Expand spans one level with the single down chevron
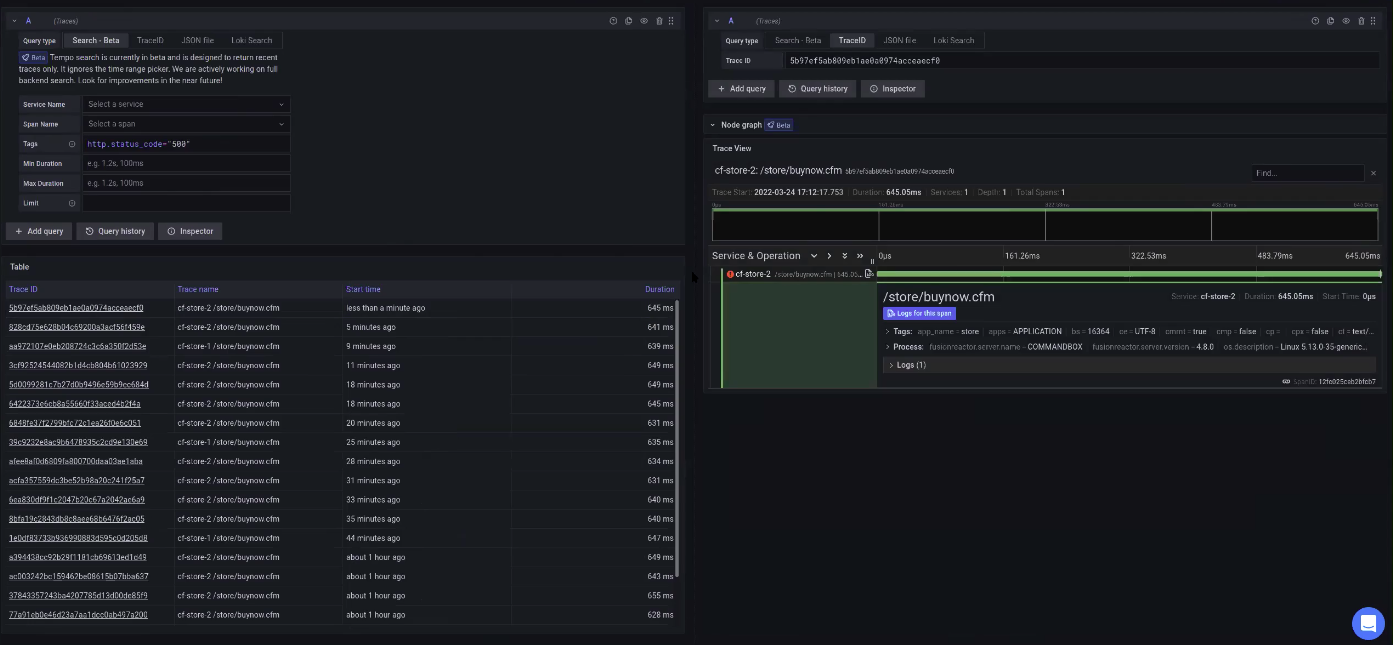 (814, 256)
